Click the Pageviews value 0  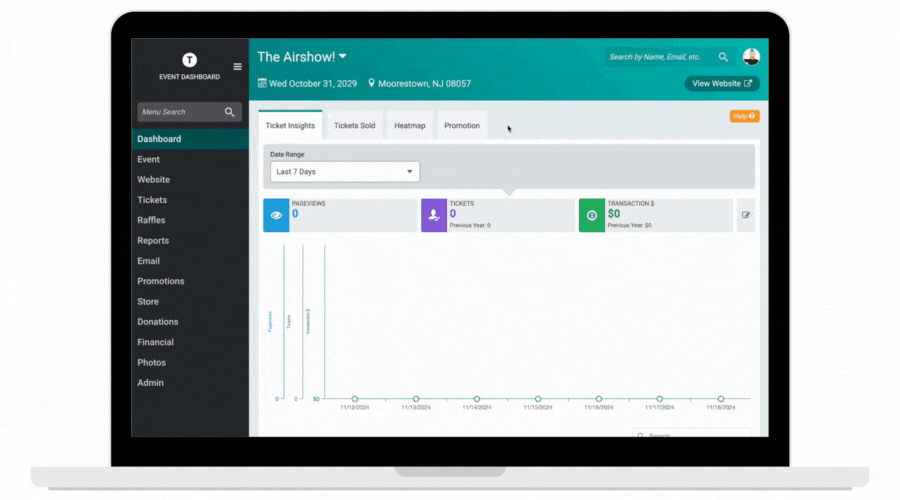pyautogui.click(x=295, y=214)
